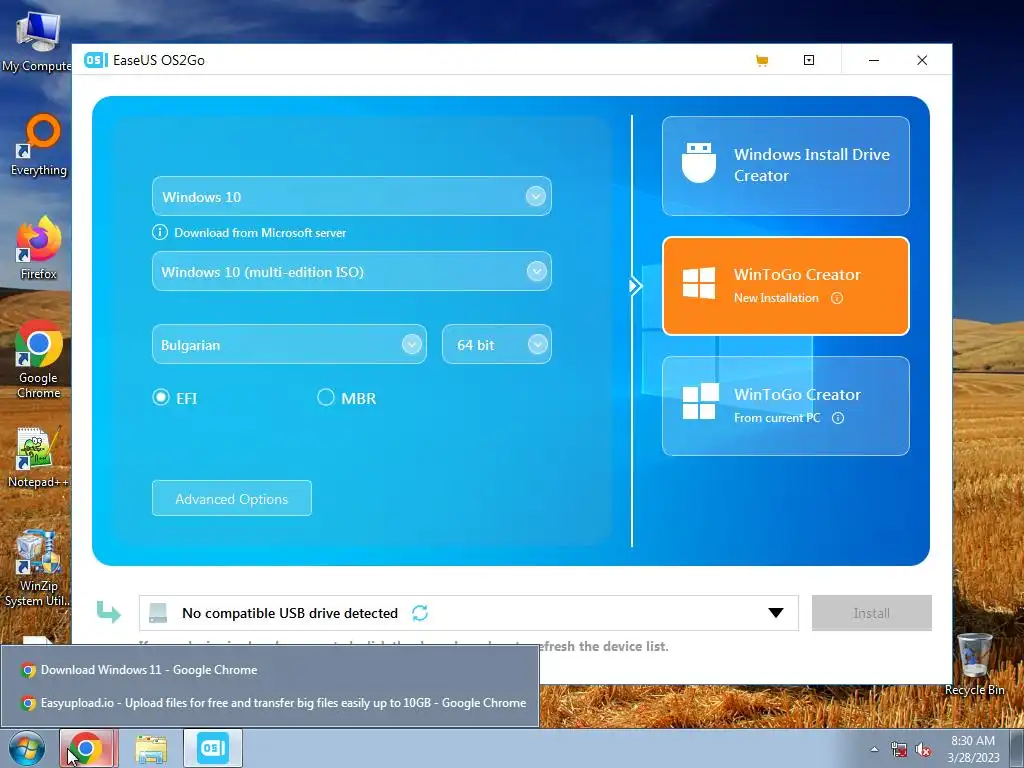Select the Google Chrome desktop shortcut

click(x=39, y=360)
